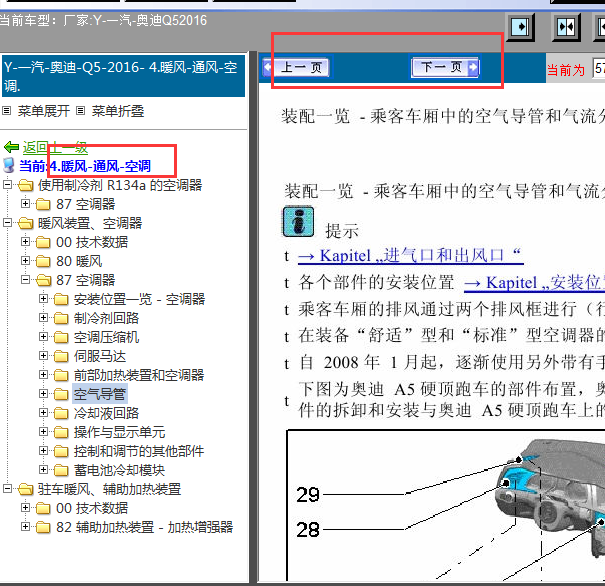Image resolution: width=605 pixels, height=586 pixels.
Task: Select 操作与显示单元 tree item
Action: [x=119, y=432]
